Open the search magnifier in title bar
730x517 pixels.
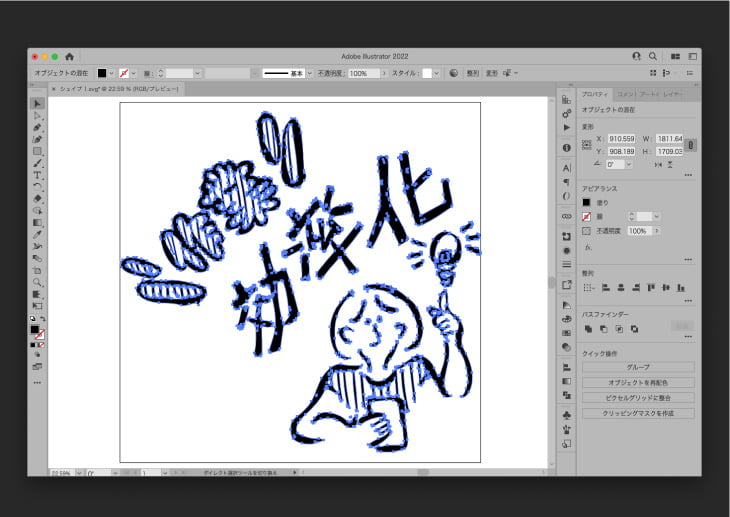pos(653,56)
